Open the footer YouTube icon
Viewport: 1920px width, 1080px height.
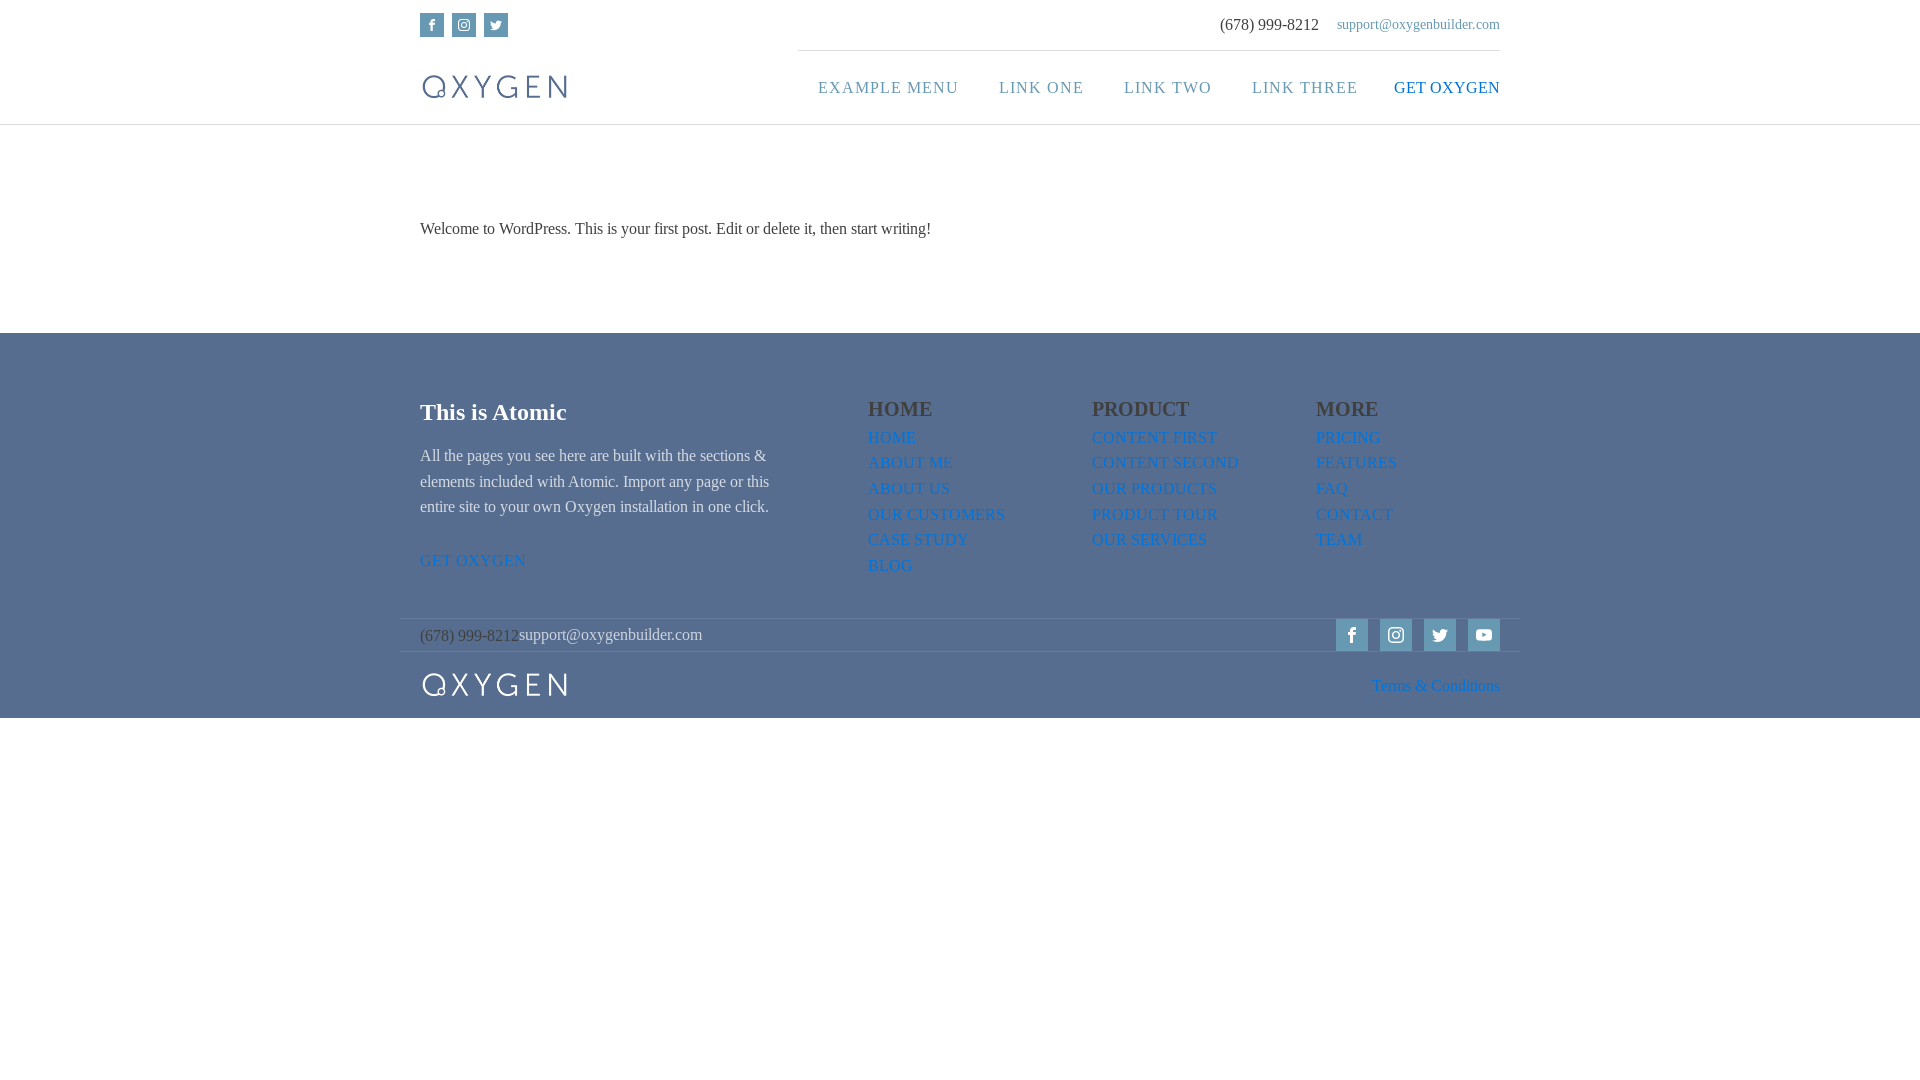pyautogui.click(x=1484, y=635)
